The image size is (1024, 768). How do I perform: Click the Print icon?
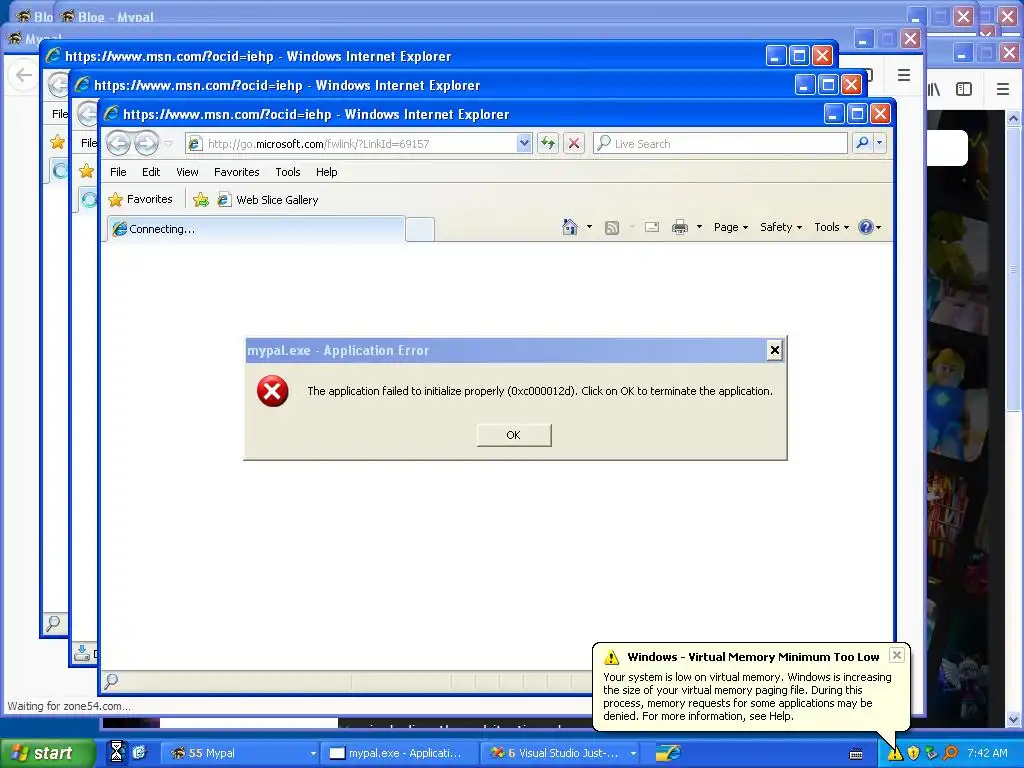pos(680,227)
